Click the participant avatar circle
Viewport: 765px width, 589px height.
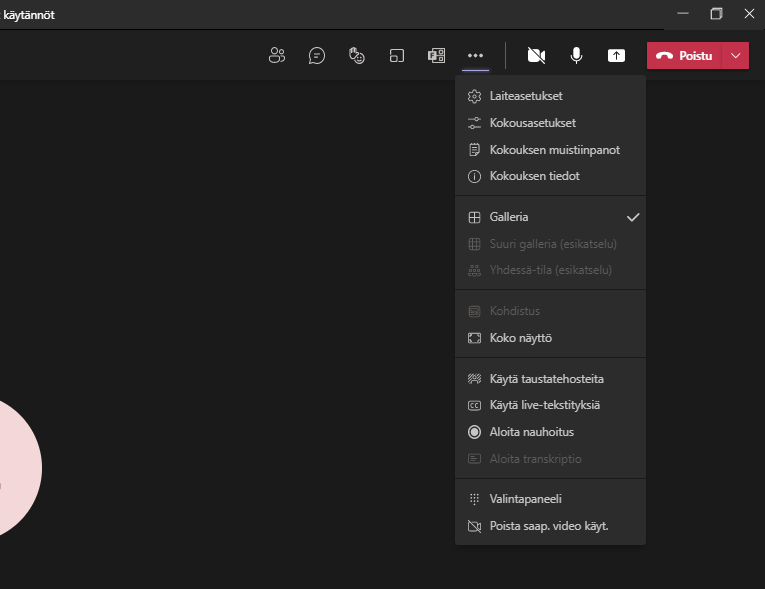pos(20,467)
